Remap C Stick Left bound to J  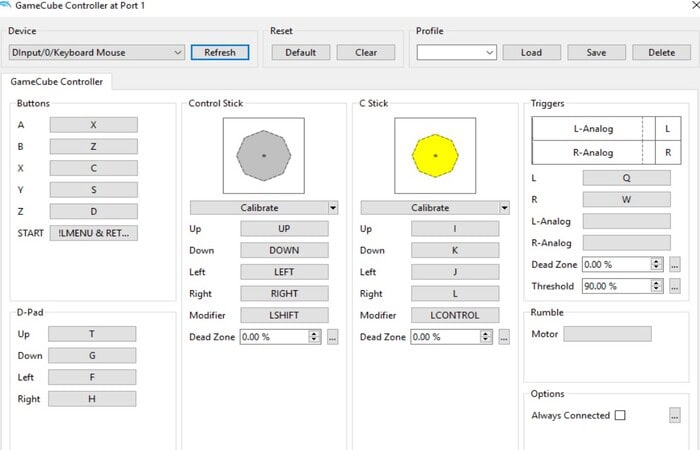[455, 272]
